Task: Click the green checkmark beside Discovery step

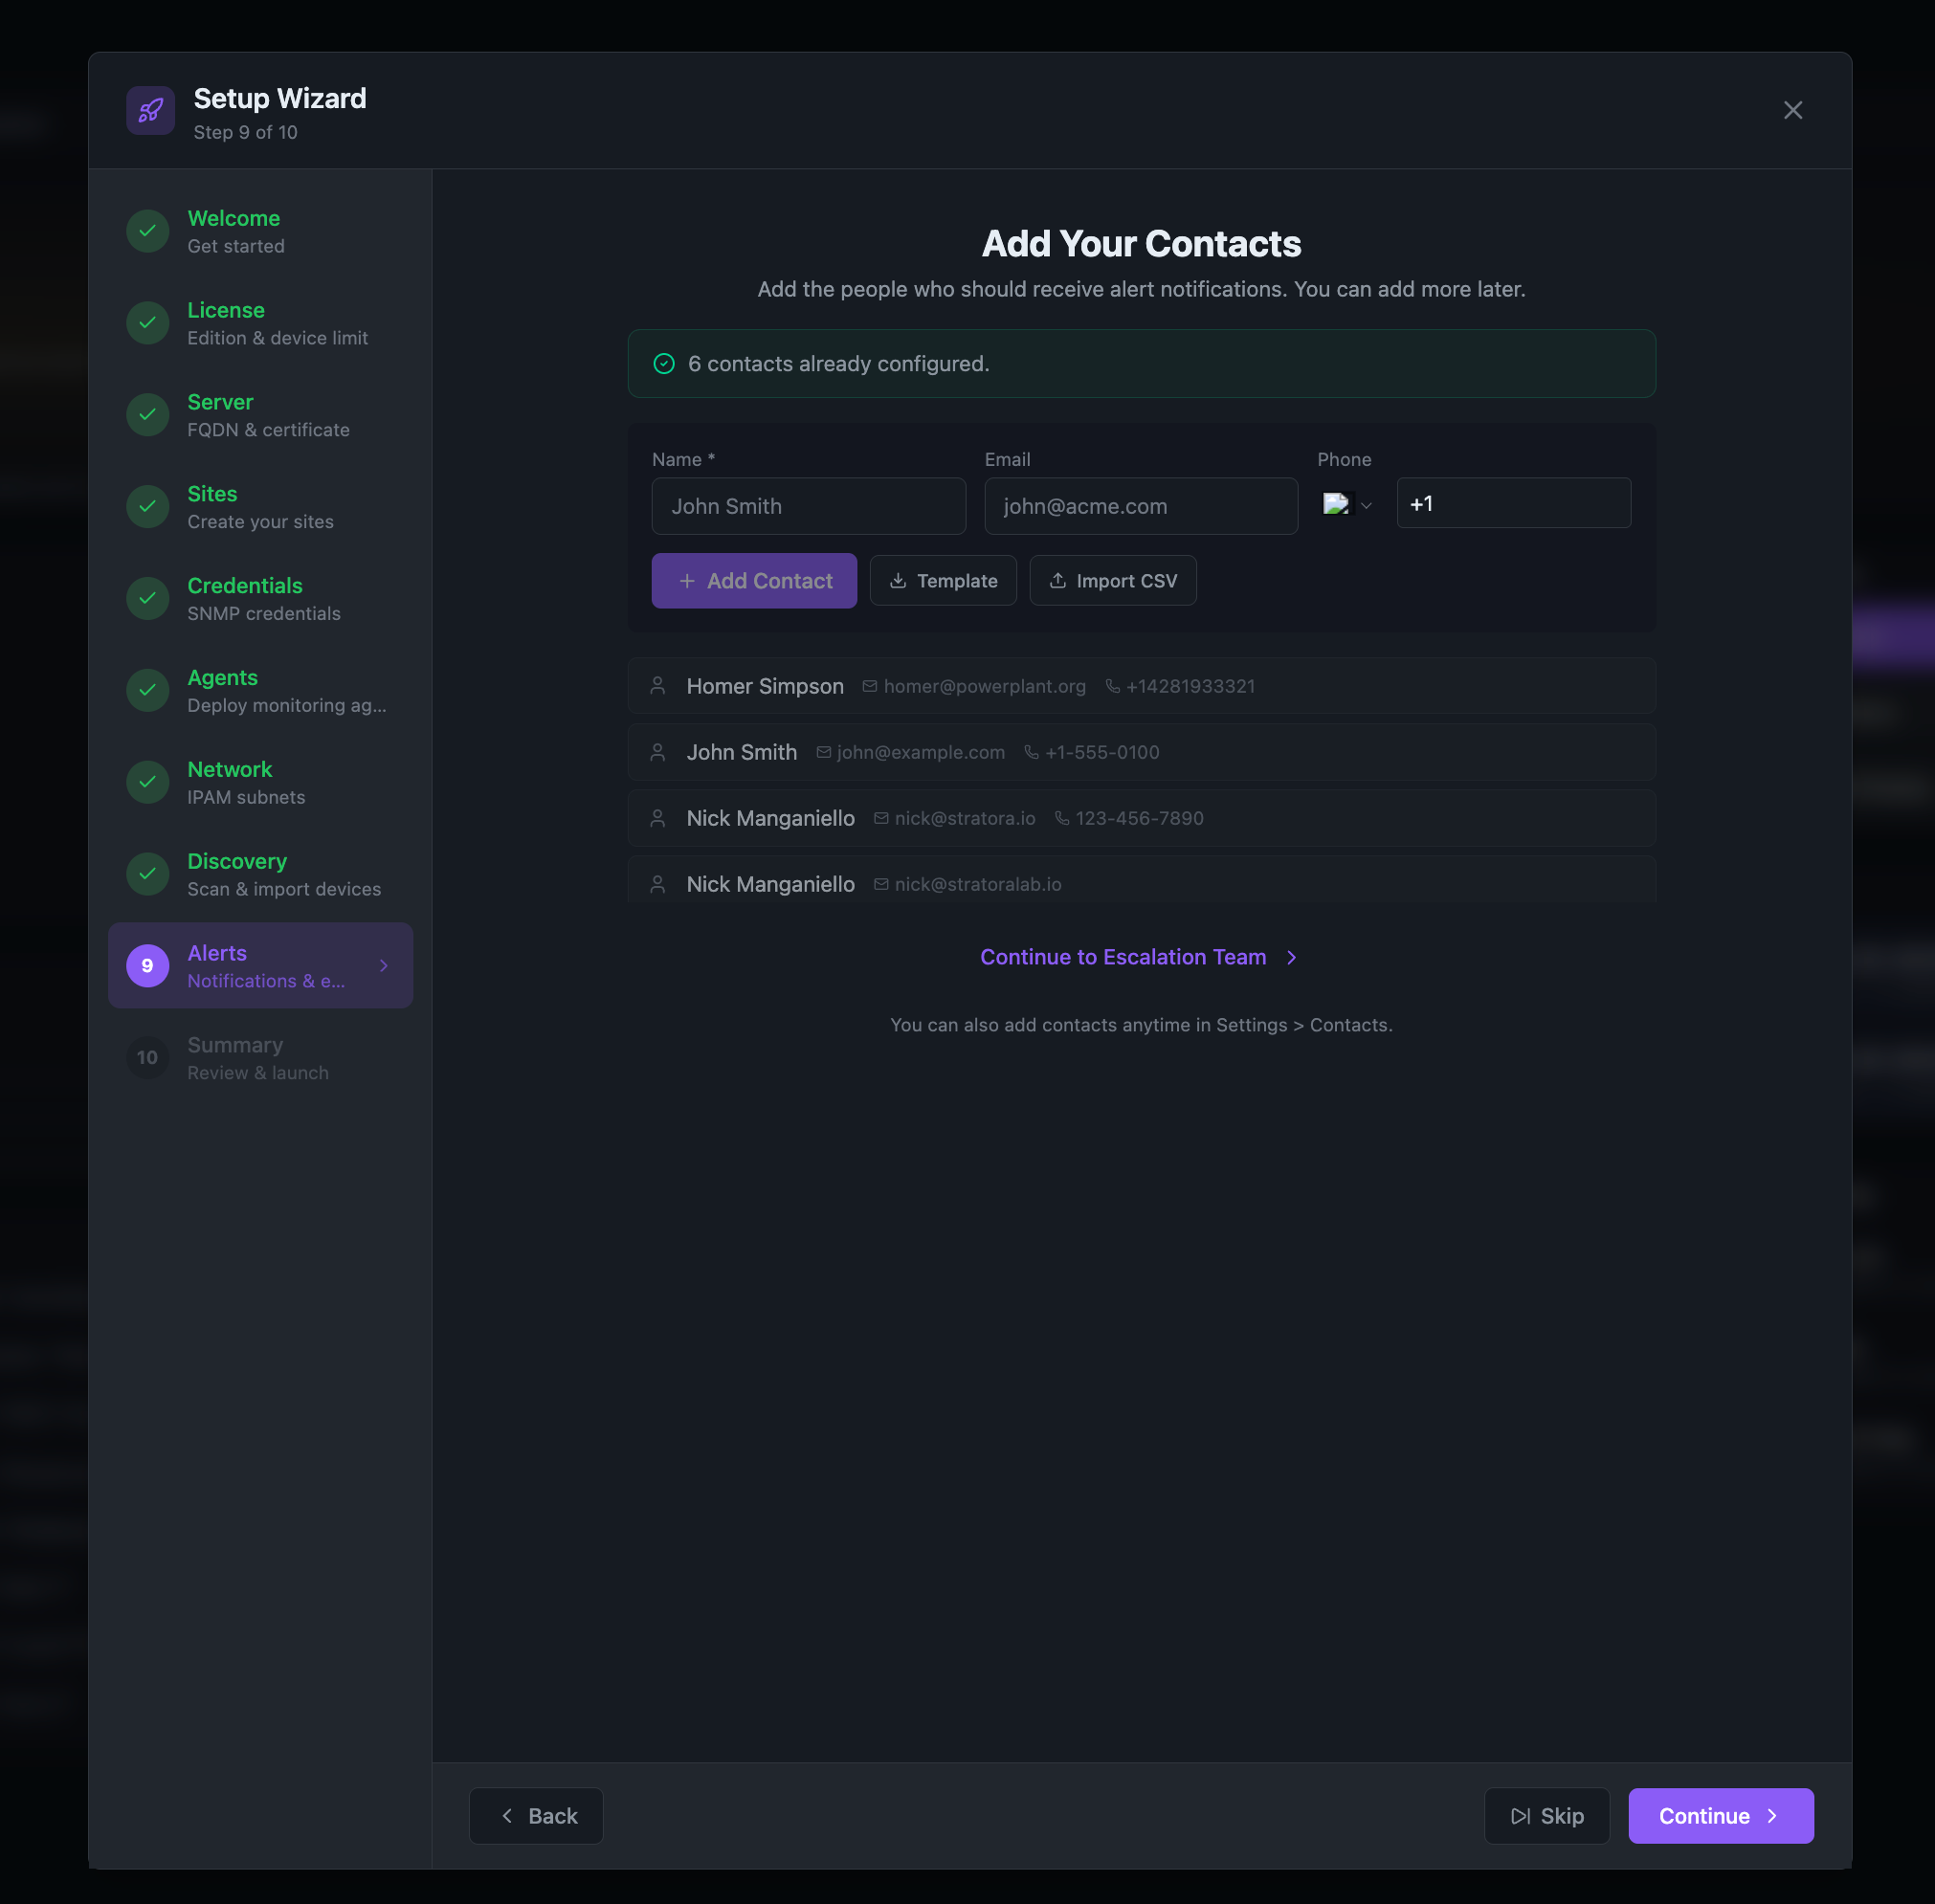Action: 147,873
